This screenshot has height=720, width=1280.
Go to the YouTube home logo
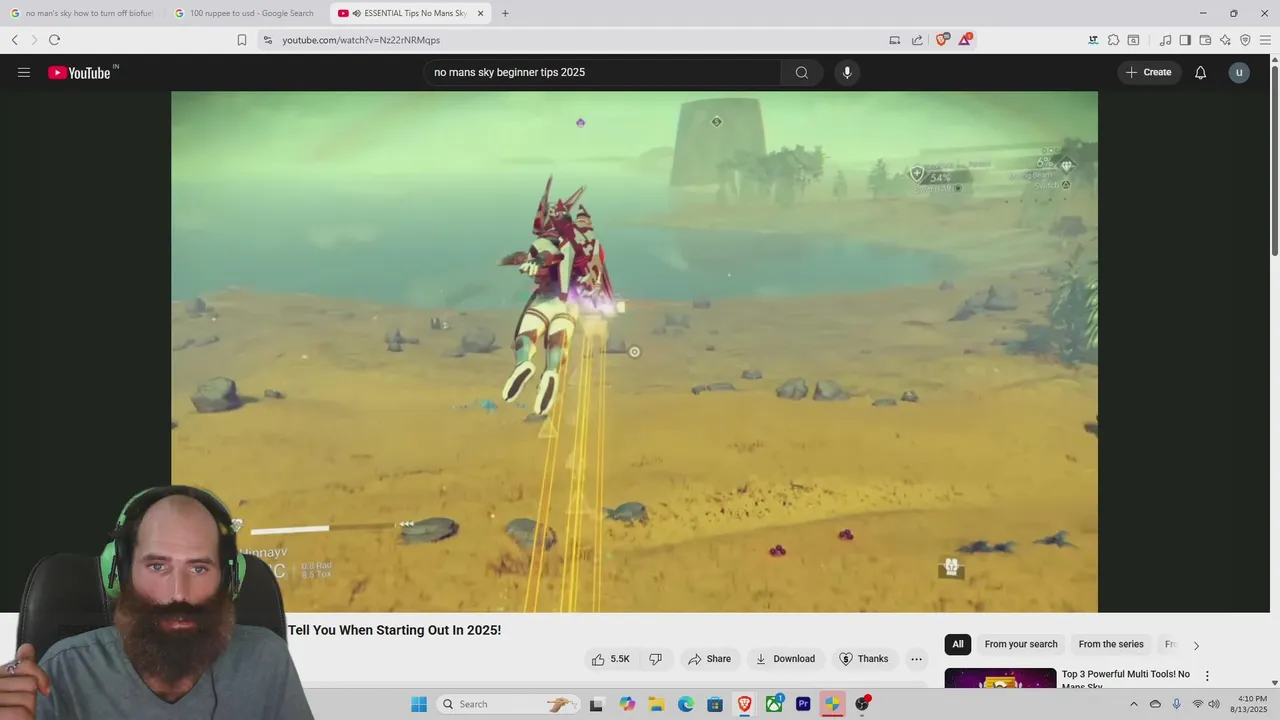click(x=80, y=72)
